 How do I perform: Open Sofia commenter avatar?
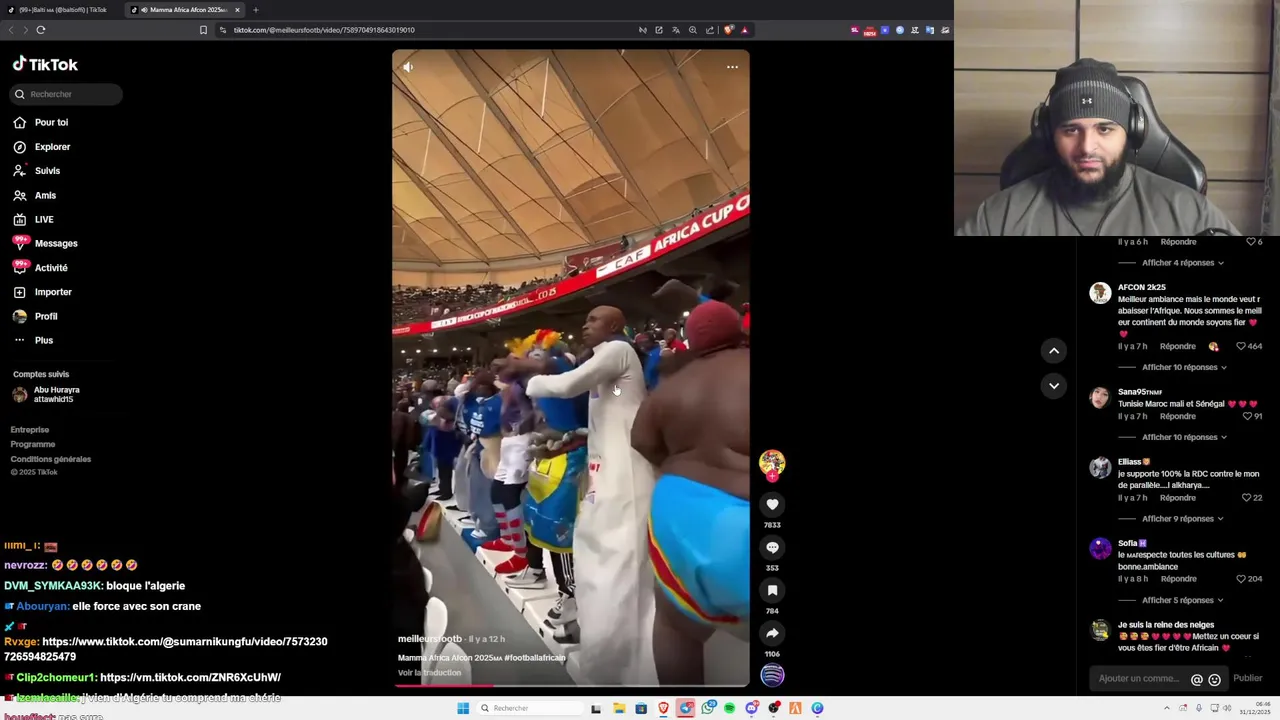(1100, 548)
